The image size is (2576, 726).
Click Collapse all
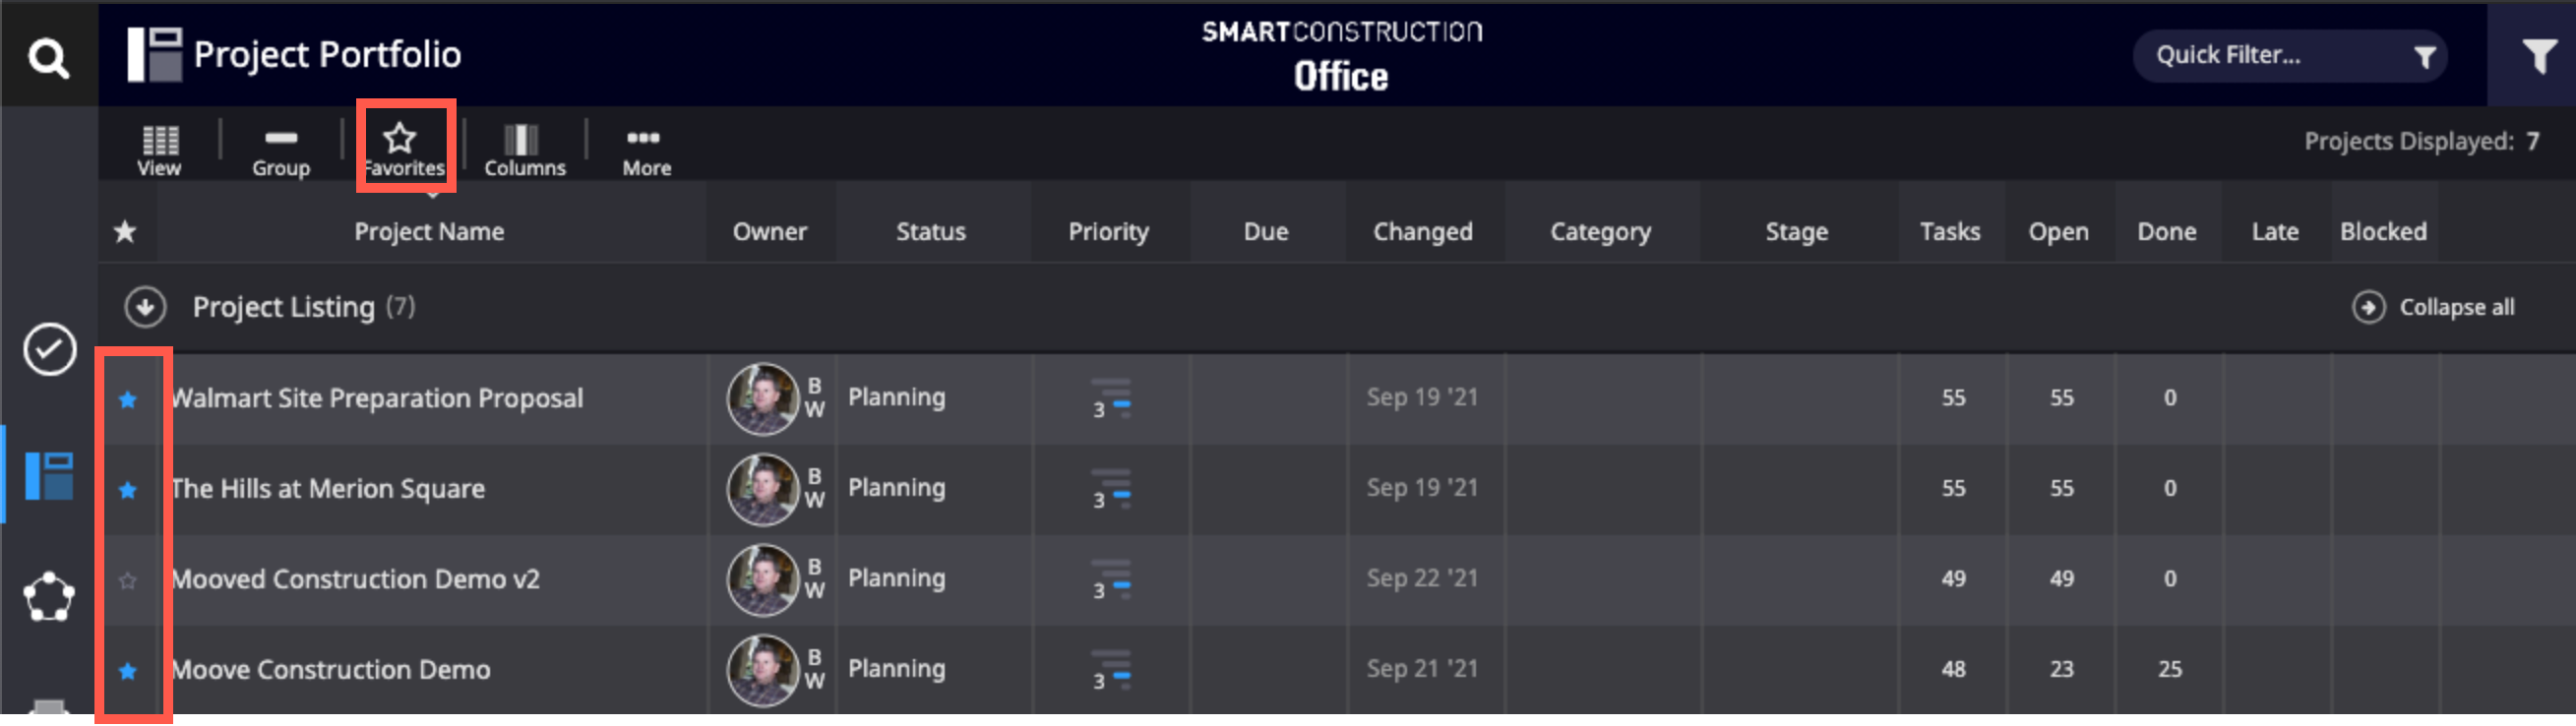pos(2433,307)
